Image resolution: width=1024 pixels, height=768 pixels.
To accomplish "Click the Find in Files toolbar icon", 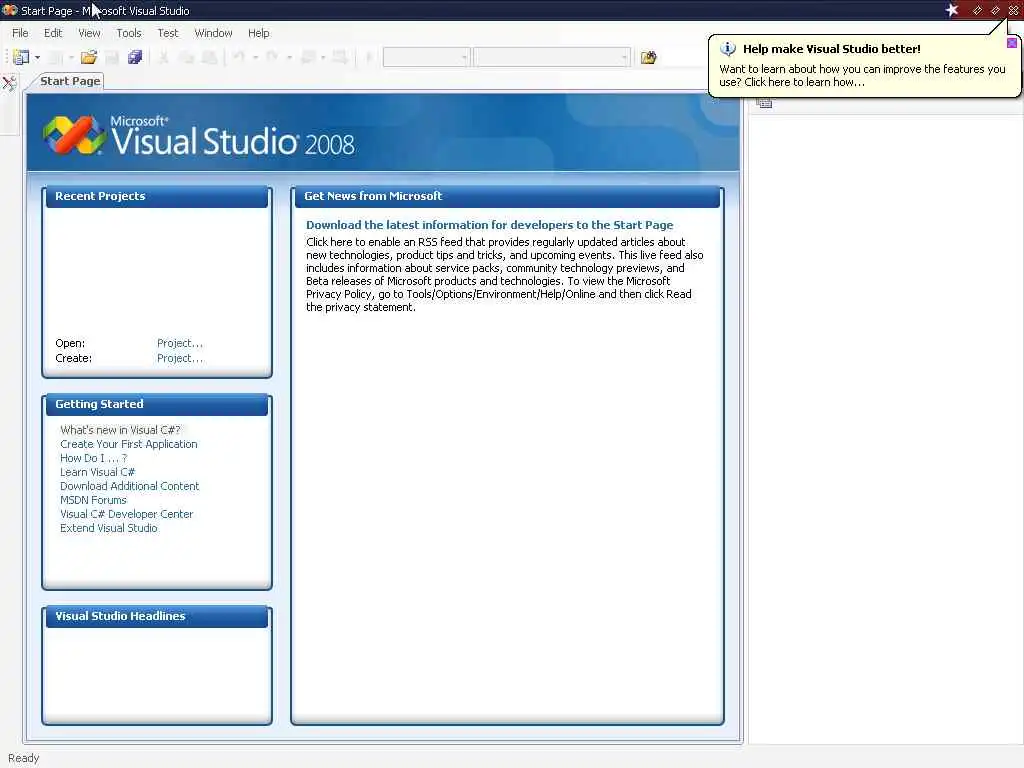I will click(648, 57).
